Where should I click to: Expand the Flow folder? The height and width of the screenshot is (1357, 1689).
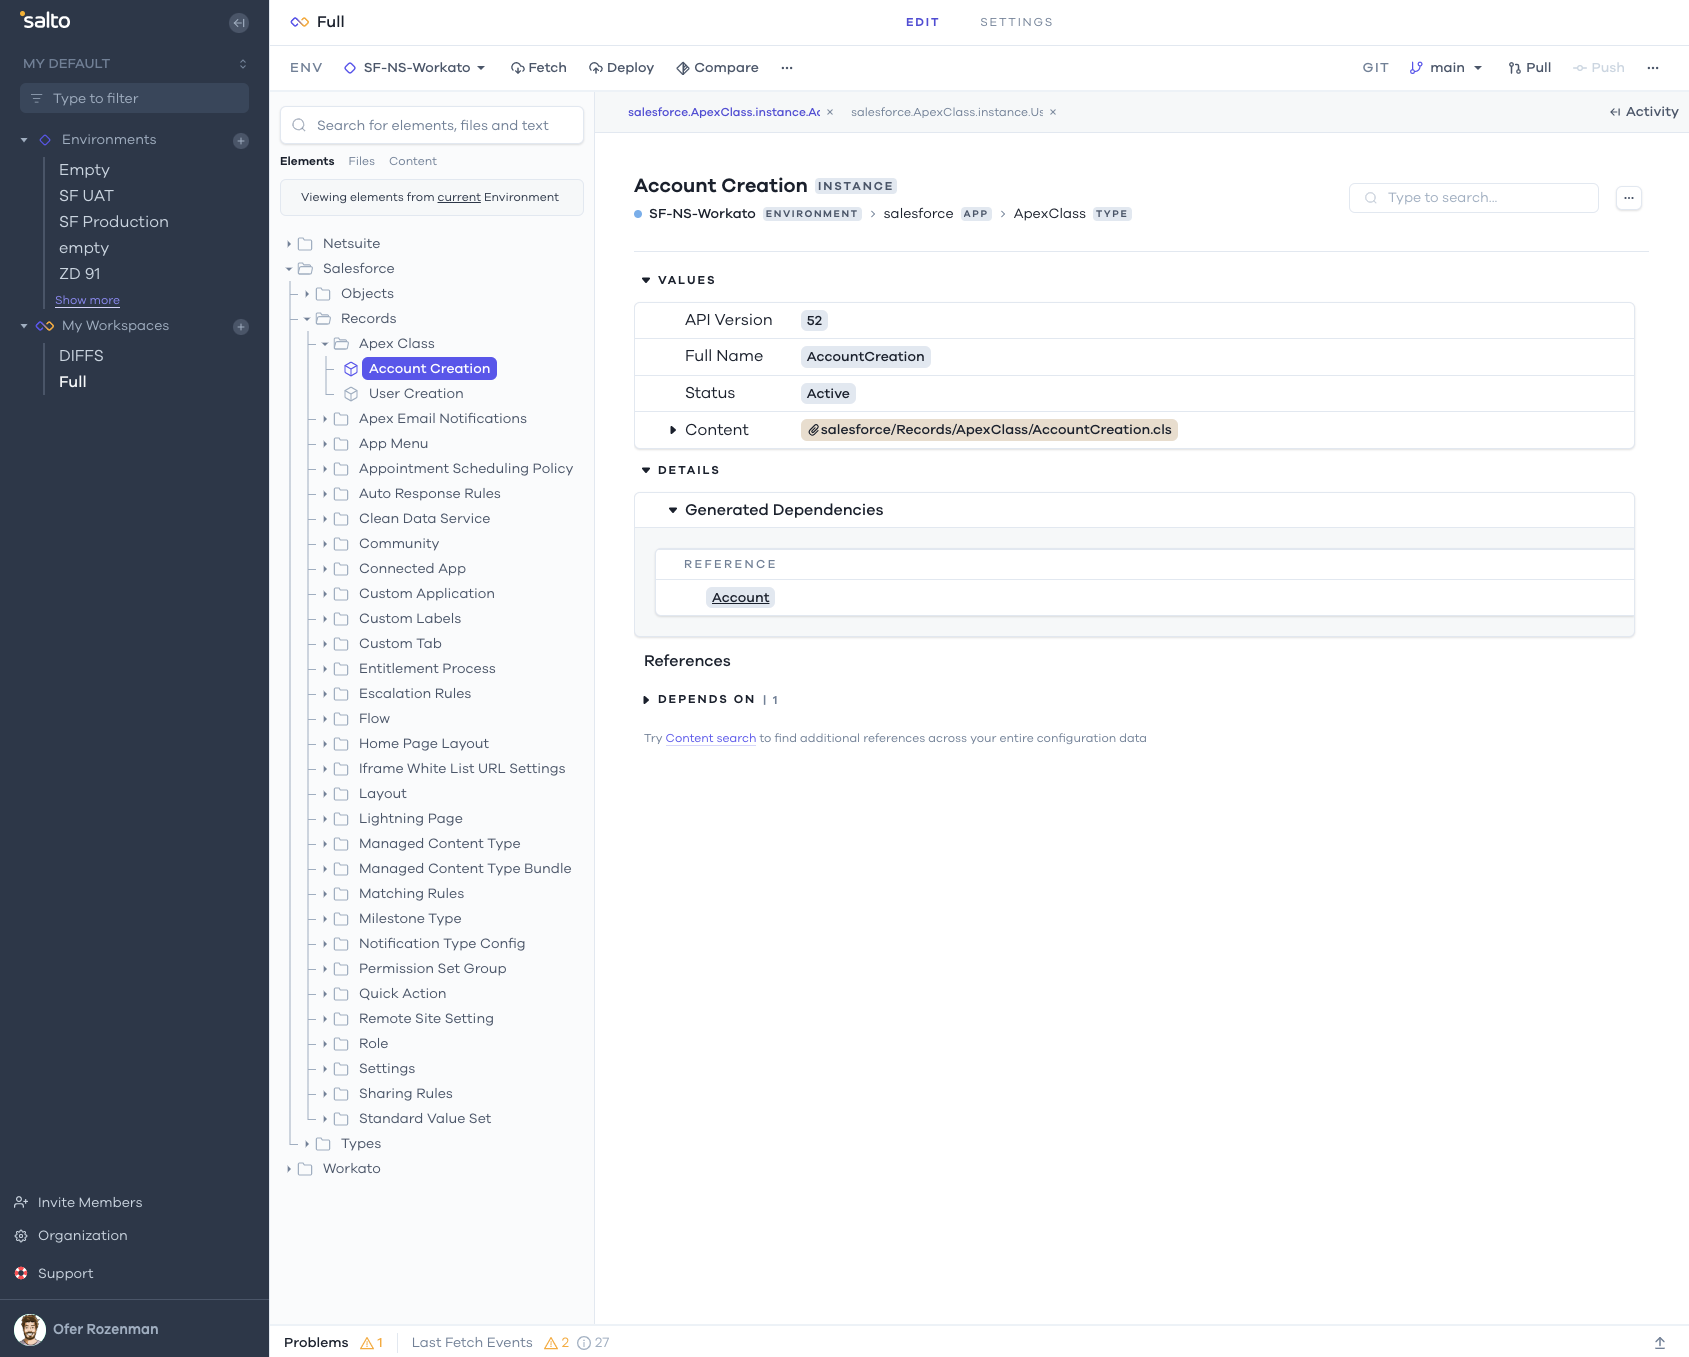click(x=325, y=719)
